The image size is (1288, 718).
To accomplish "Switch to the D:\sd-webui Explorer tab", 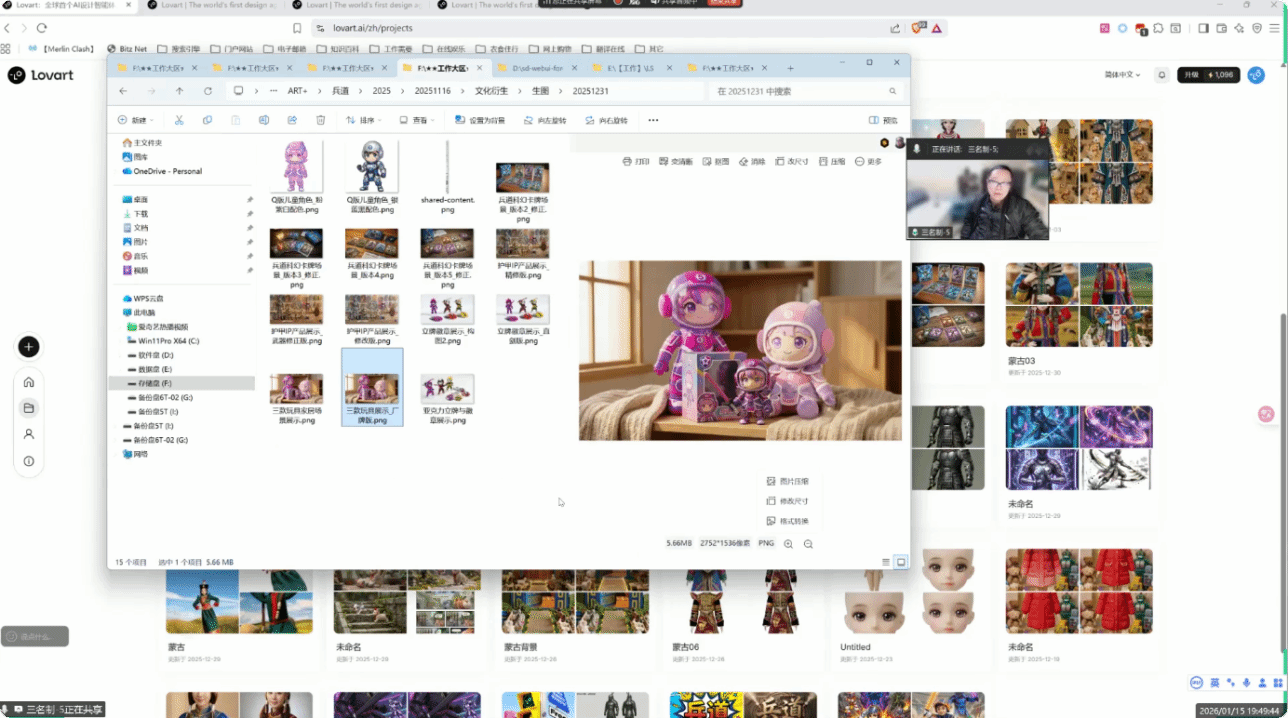I will [x=537, y=68].
